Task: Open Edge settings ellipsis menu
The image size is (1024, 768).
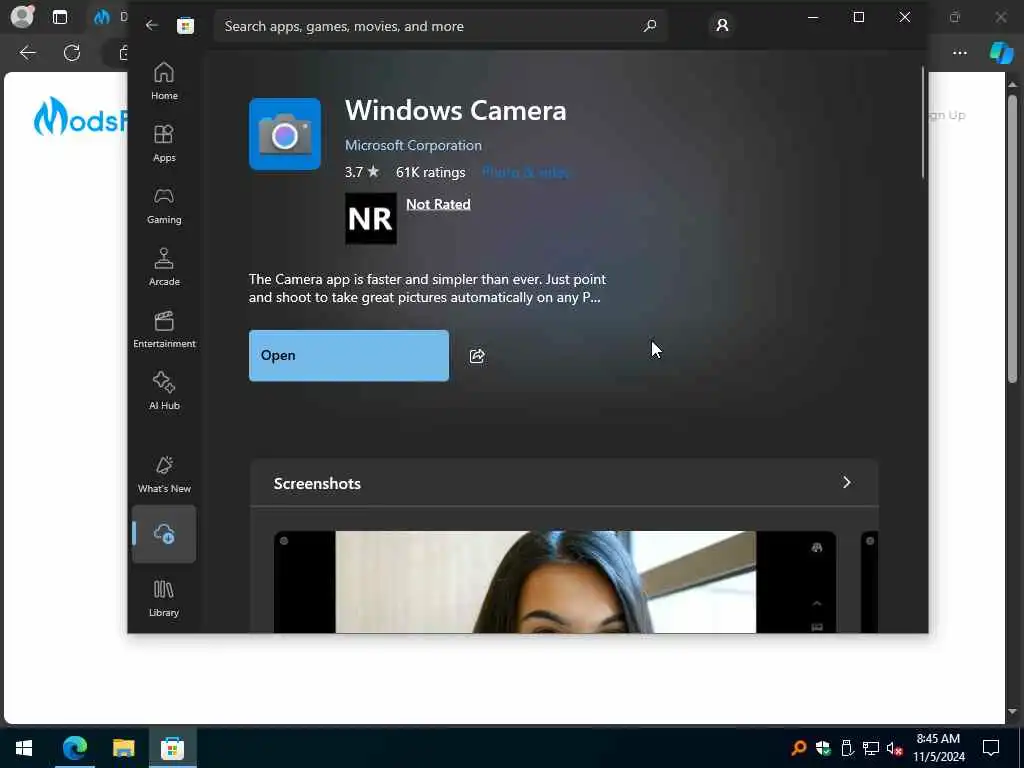Action: (x=959, y=52)
